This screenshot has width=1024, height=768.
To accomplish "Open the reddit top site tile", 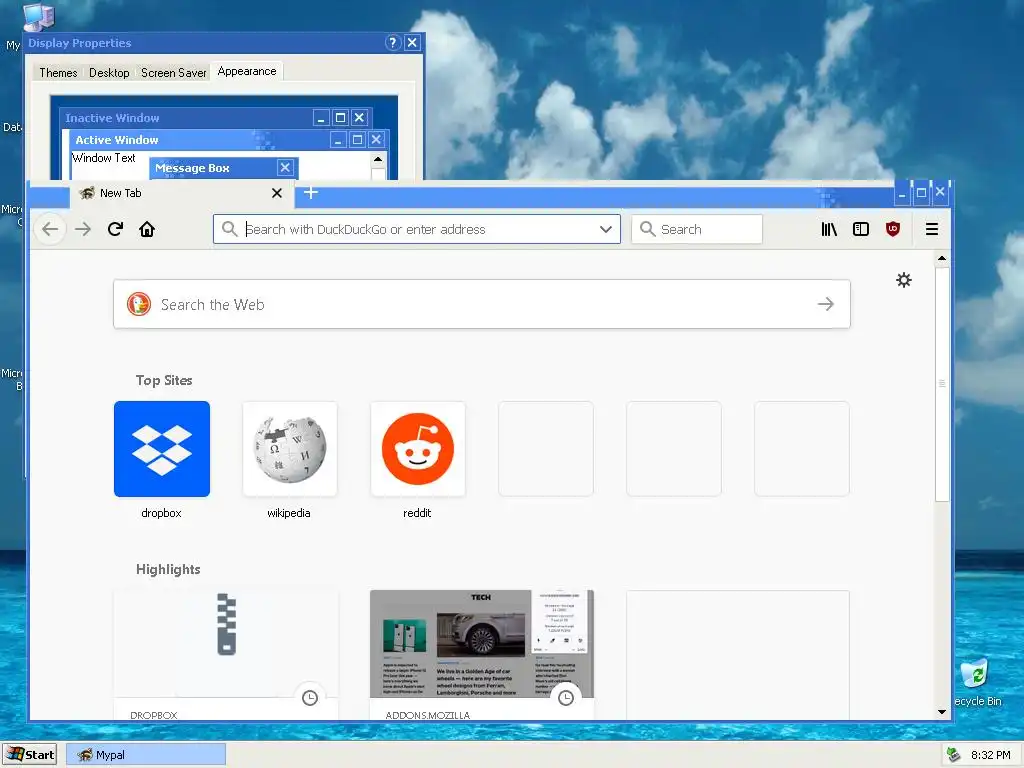I will (x=418, y=449).
